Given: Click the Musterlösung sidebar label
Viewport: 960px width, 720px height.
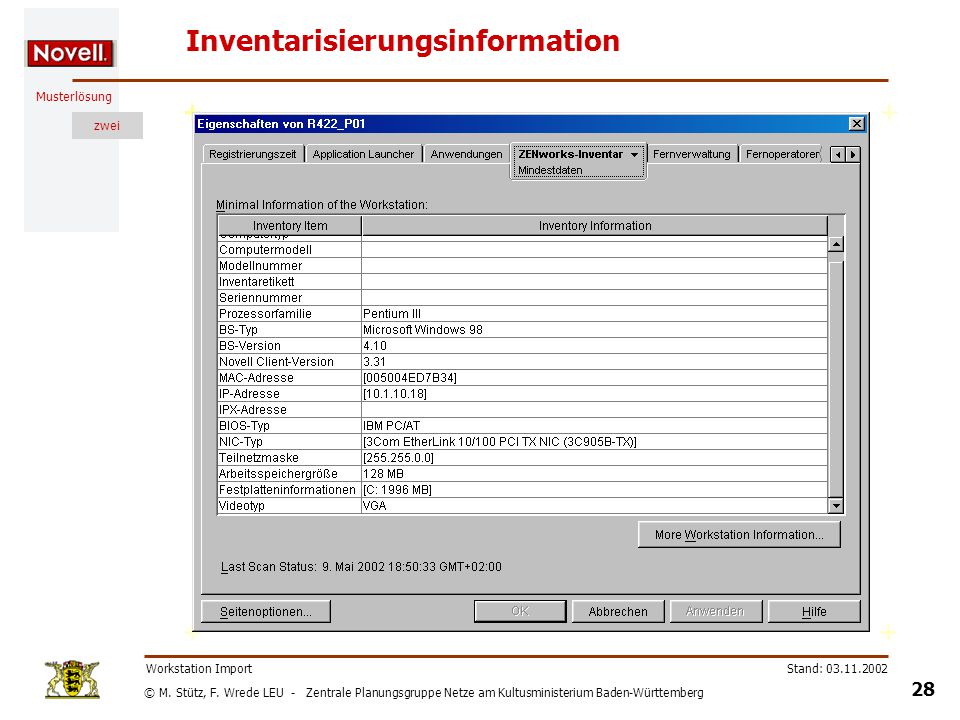Looking at the screenshot, I should point(73,97).
